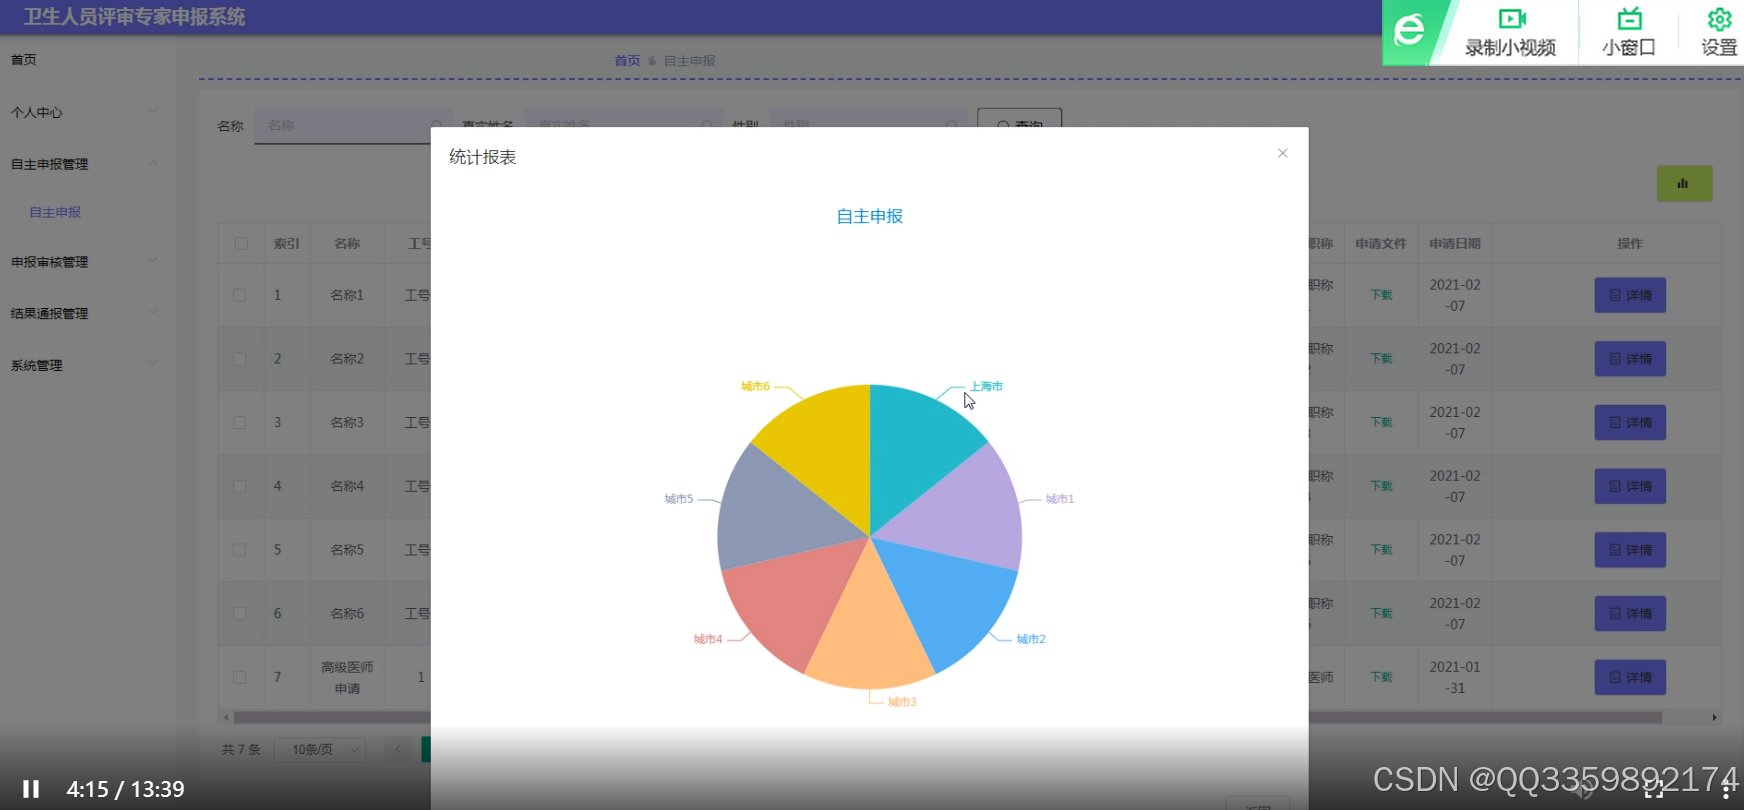Check the checkbox for row 6
The height and width of the screenshot is (810, 1744).
(240, 613)
